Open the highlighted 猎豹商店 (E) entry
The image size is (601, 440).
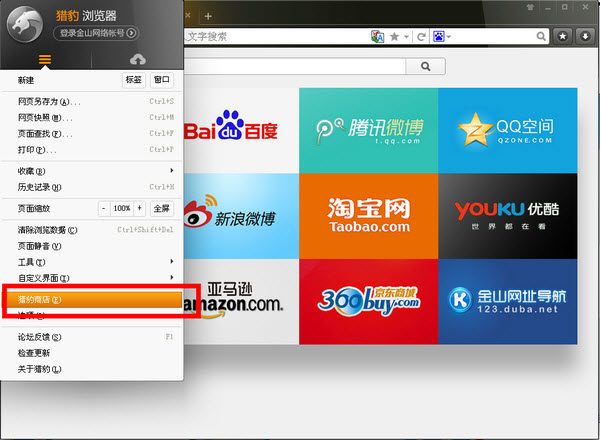click(x=94, y=299)
